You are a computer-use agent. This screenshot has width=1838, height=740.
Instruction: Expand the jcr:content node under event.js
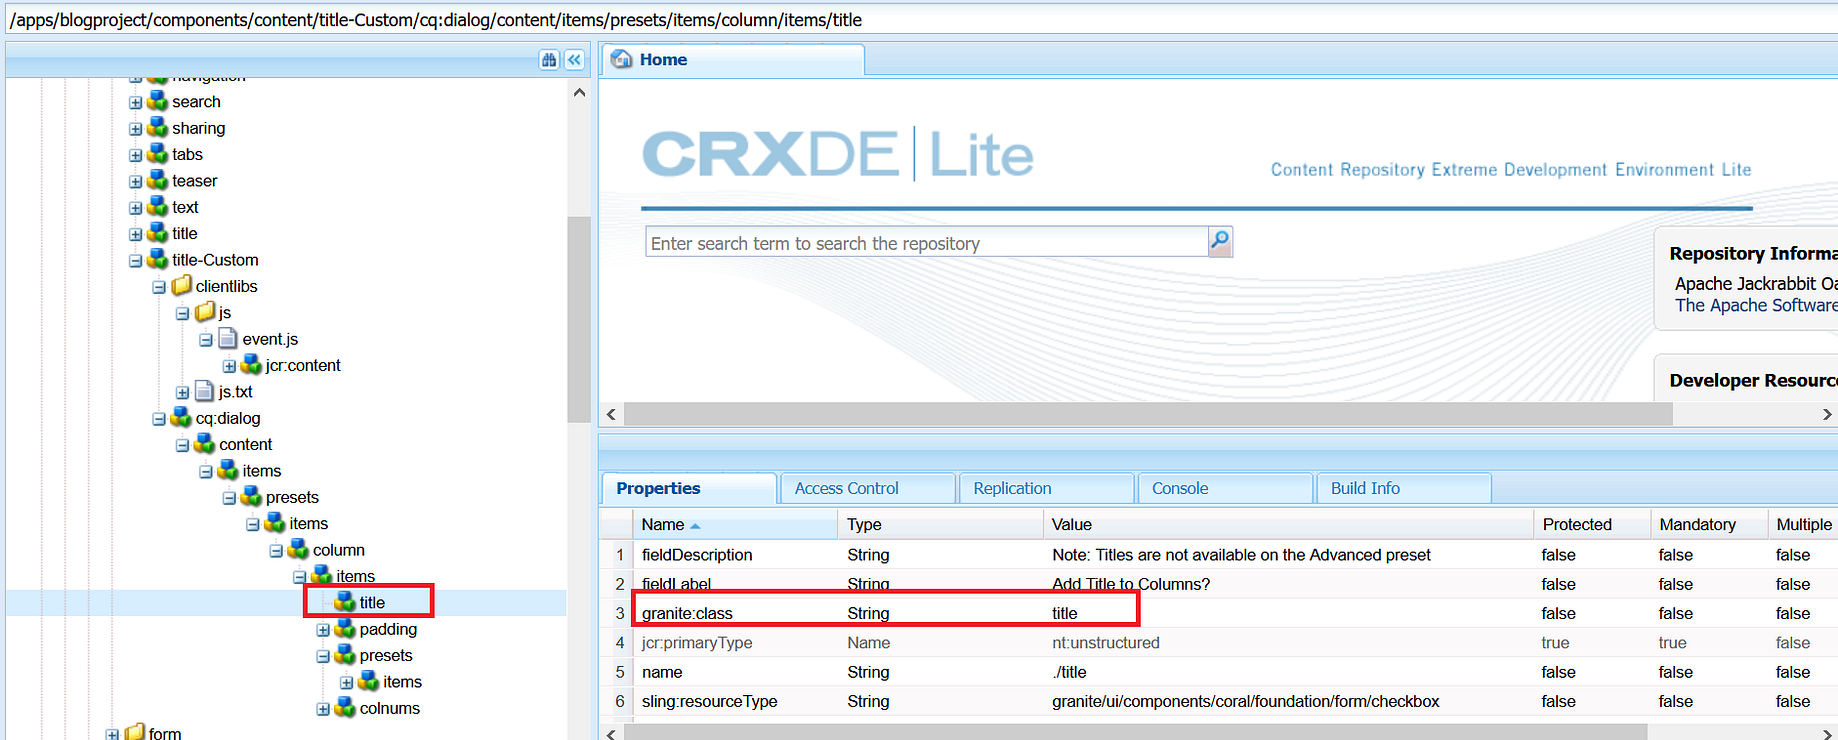coord(229,366)
